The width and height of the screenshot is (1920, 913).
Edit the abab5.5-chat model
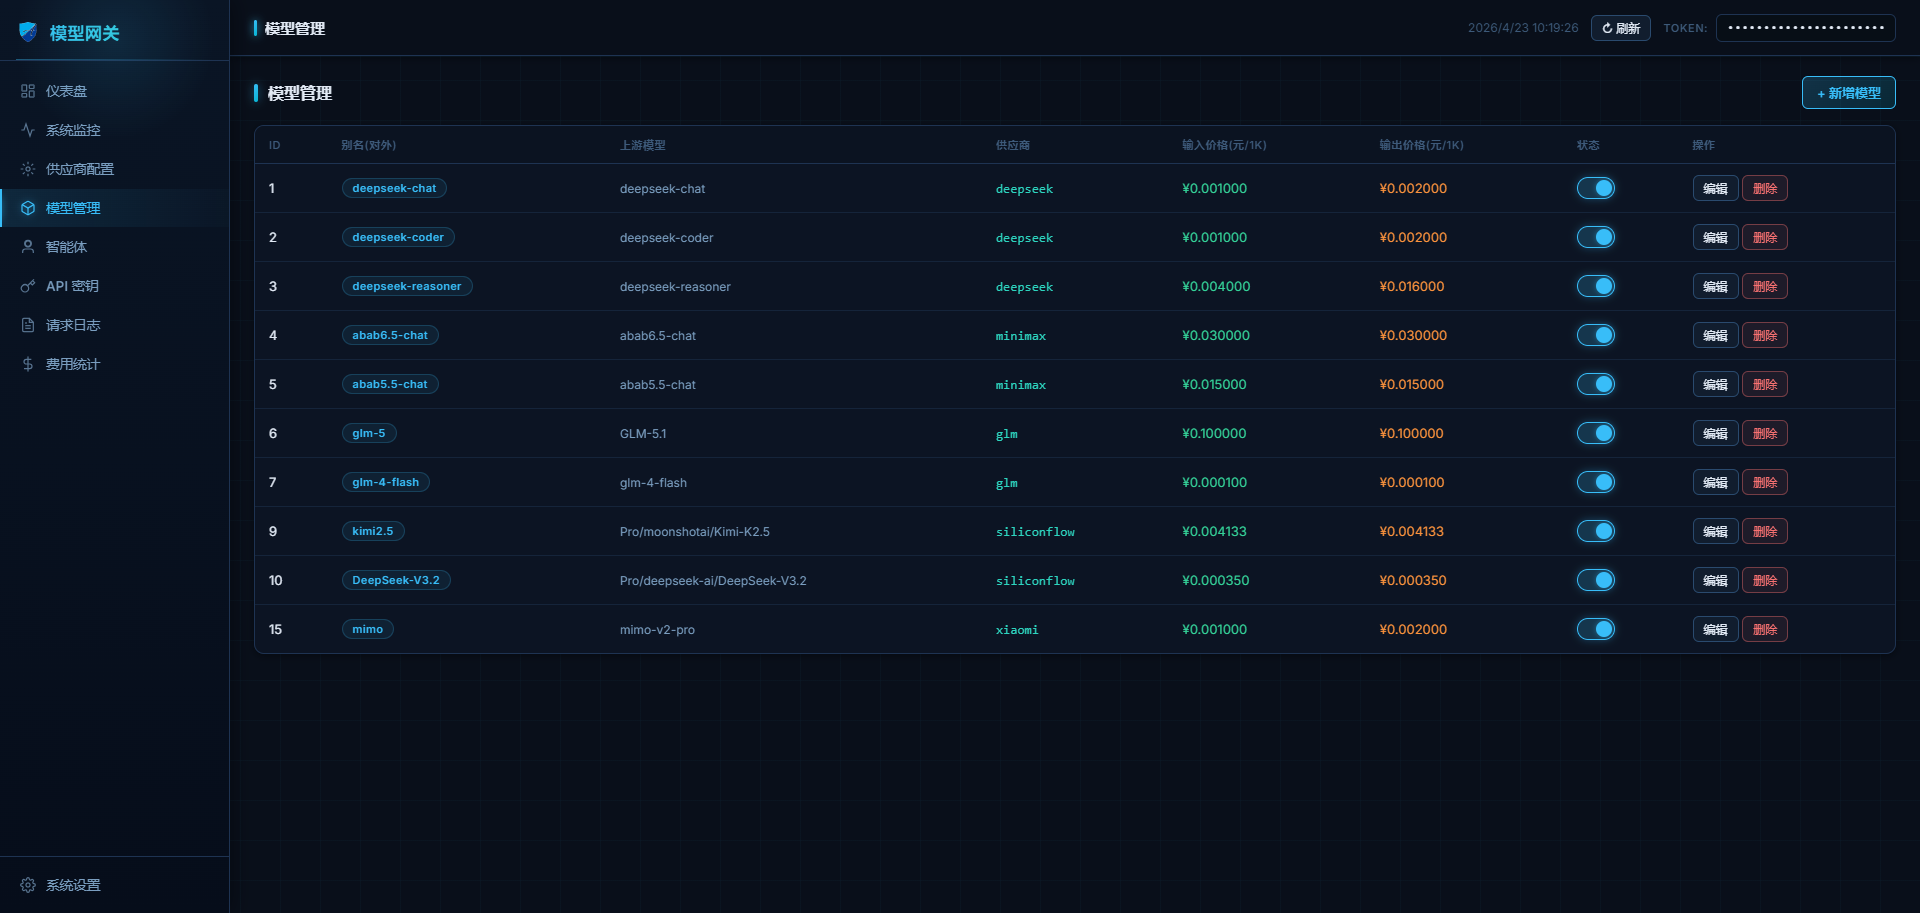1716,384
